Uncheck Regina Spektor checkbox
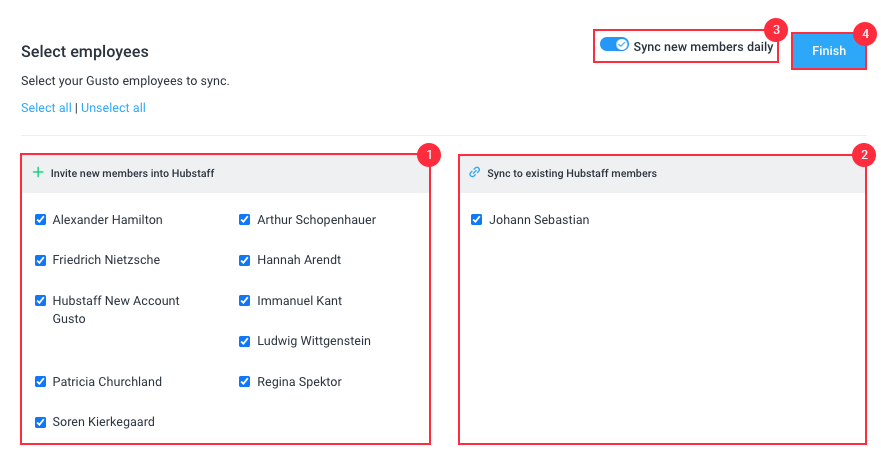Screen dimensions: 881x461 coord(244,382)
